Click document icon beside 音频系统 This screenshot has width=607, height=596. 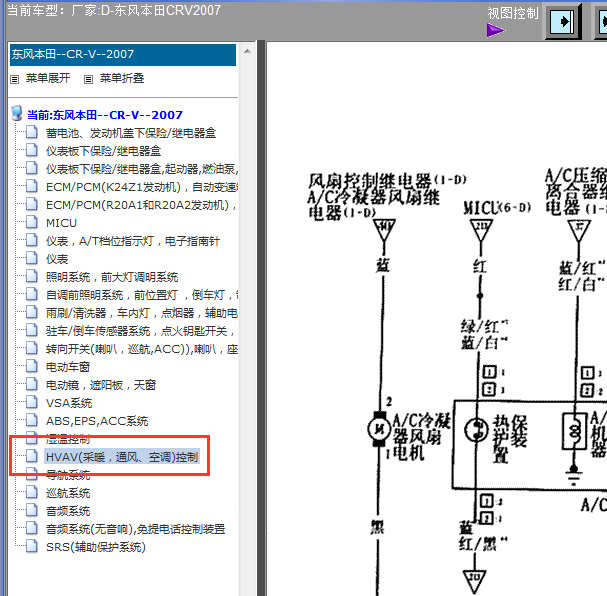point(32,510)
